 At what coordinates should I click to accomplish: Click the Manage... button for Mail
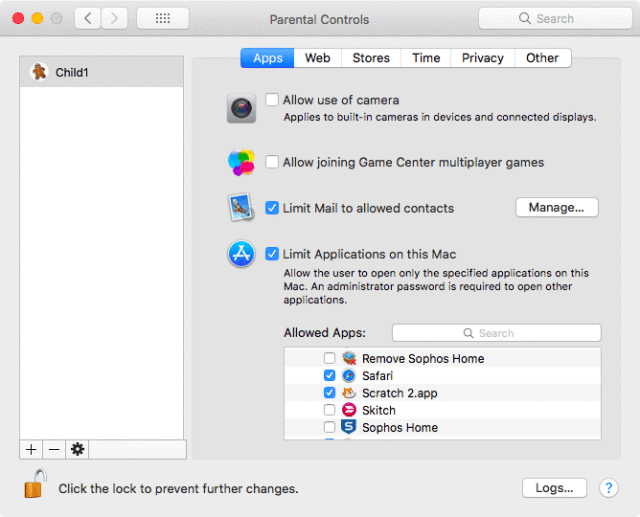tap(557, 207)
